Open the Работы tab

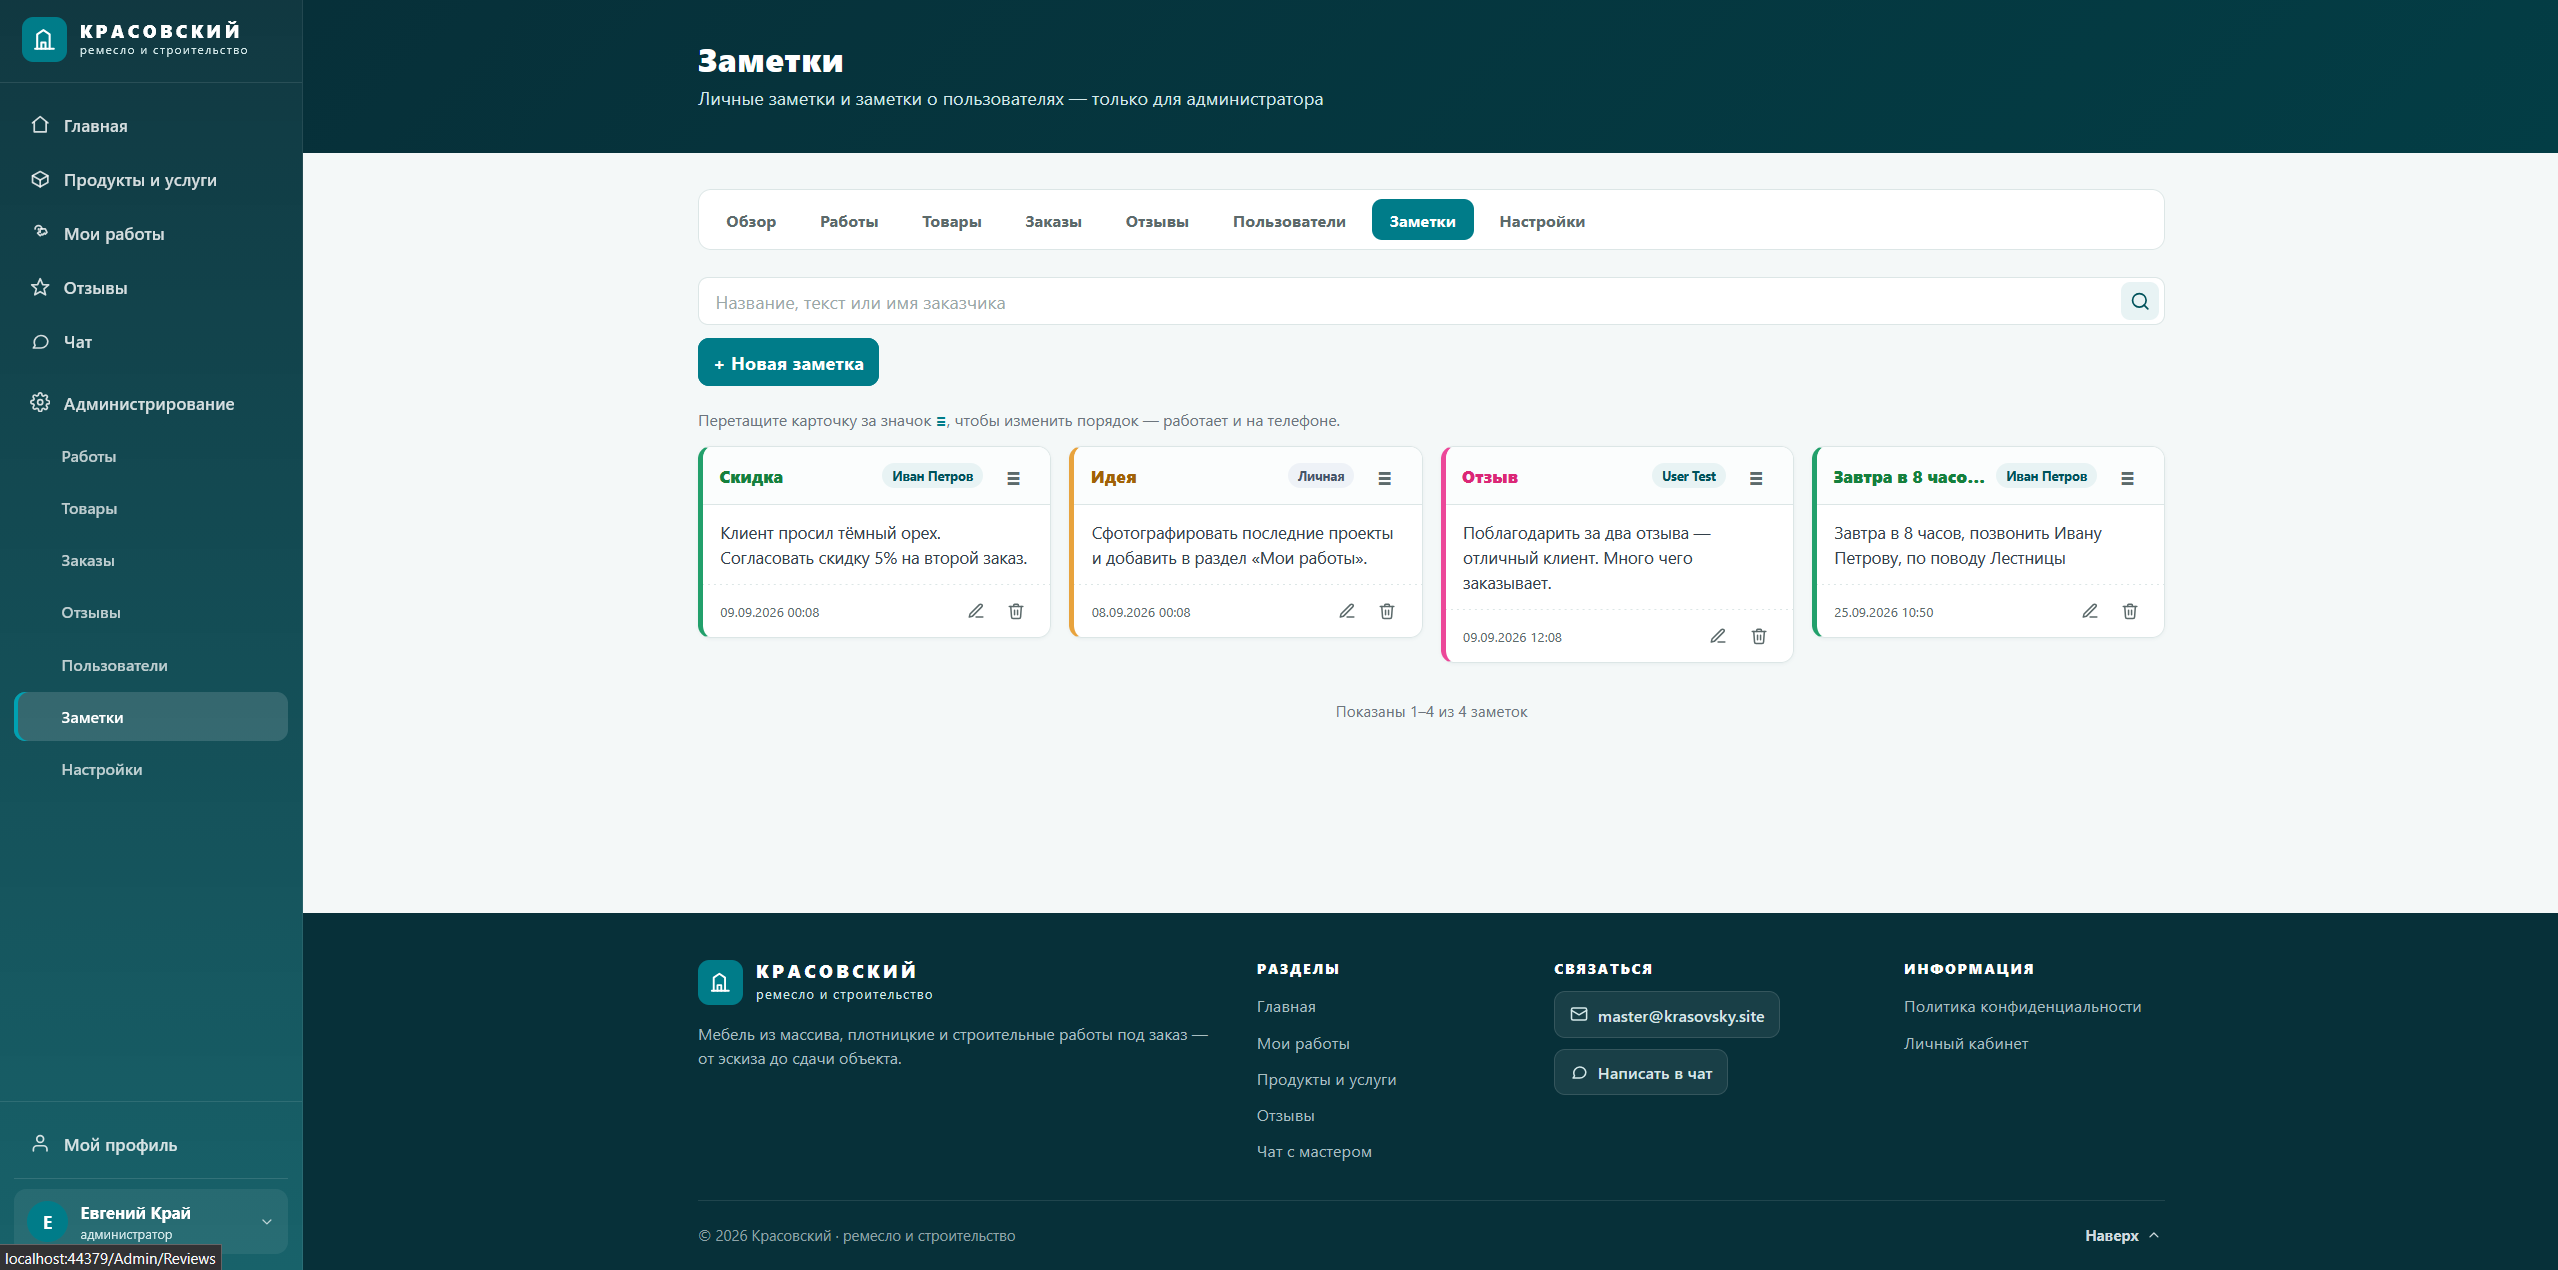coord(849,221)
